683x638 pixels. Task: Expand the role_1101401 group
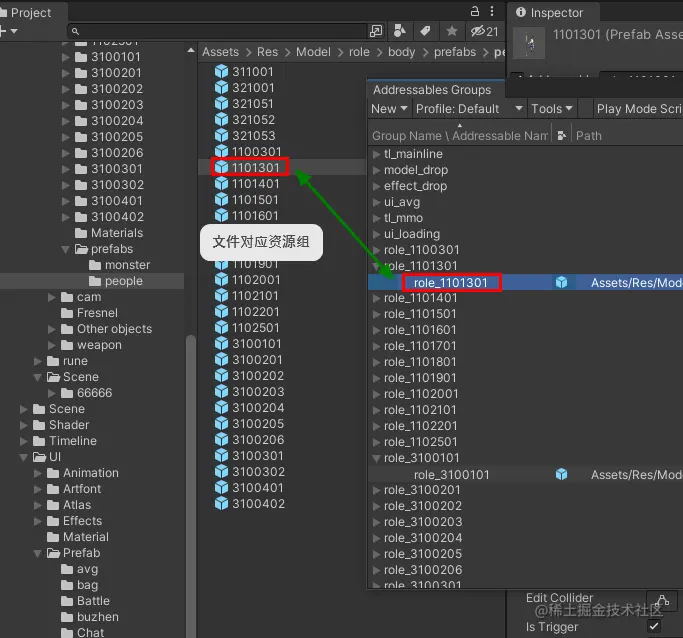point(376,298)
